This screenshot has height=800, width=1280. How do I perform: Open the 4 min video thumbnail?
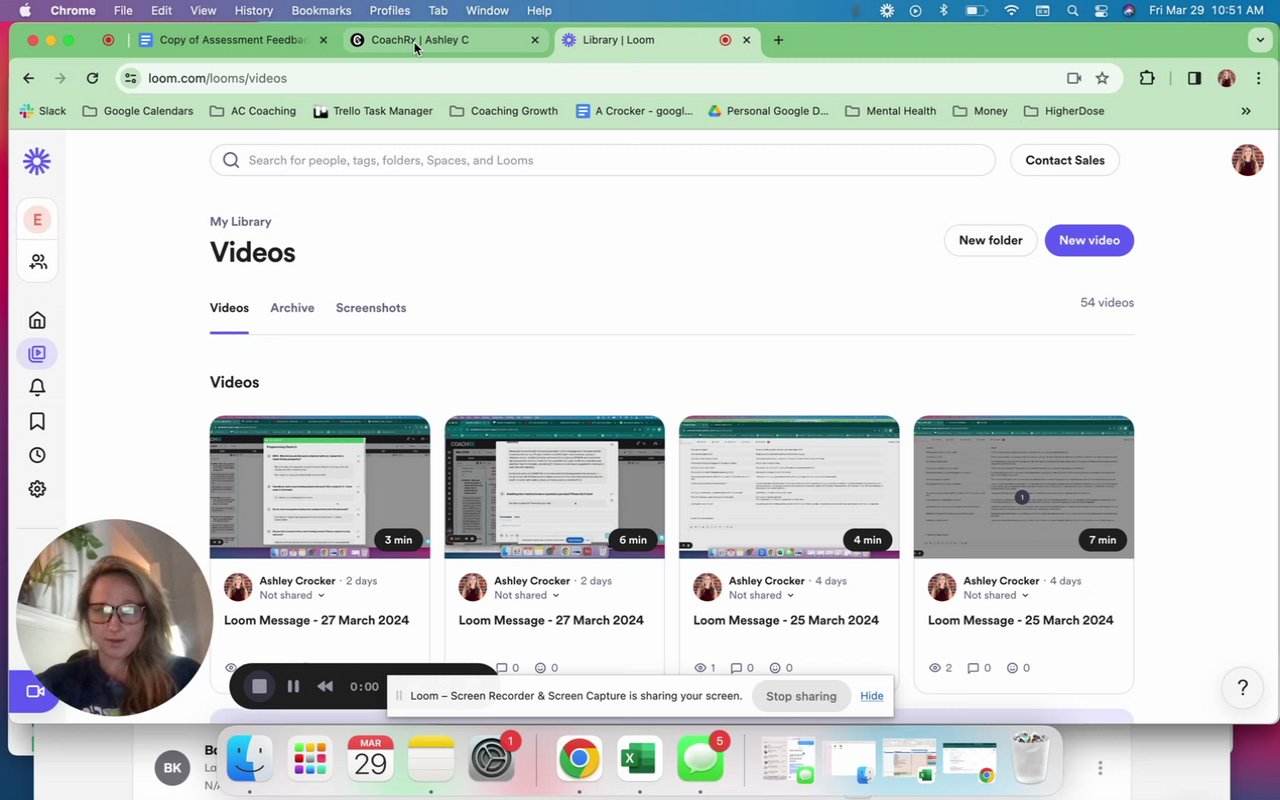click(789, 487)
